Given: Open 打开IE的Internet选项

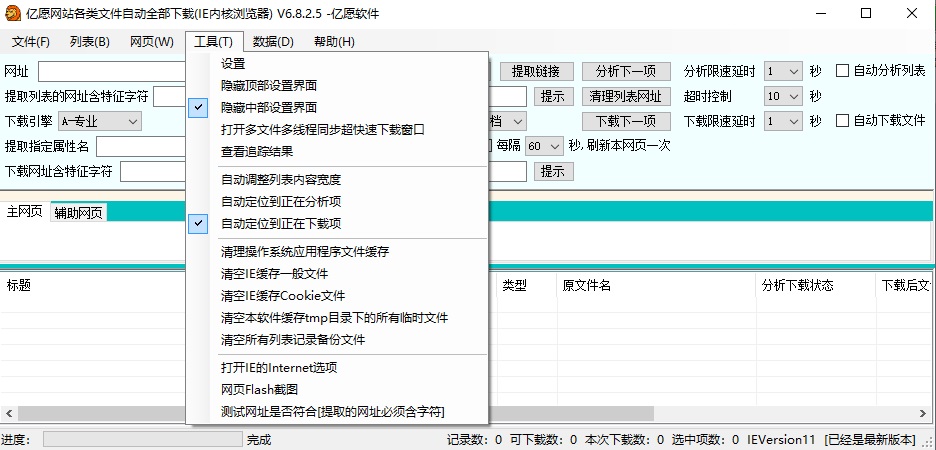Looking at the screenshot, I should [337, 368].
